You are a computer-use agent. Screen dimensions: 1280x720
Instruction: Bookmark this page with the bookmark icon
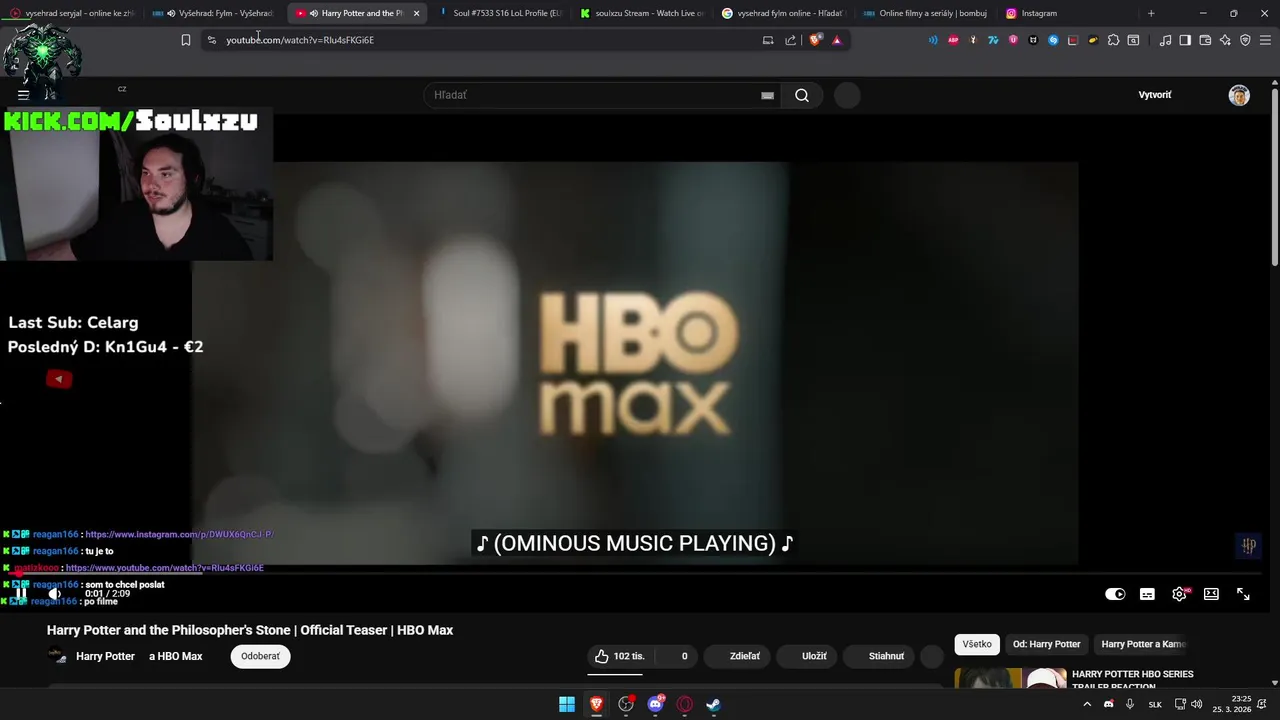[185, 40]
